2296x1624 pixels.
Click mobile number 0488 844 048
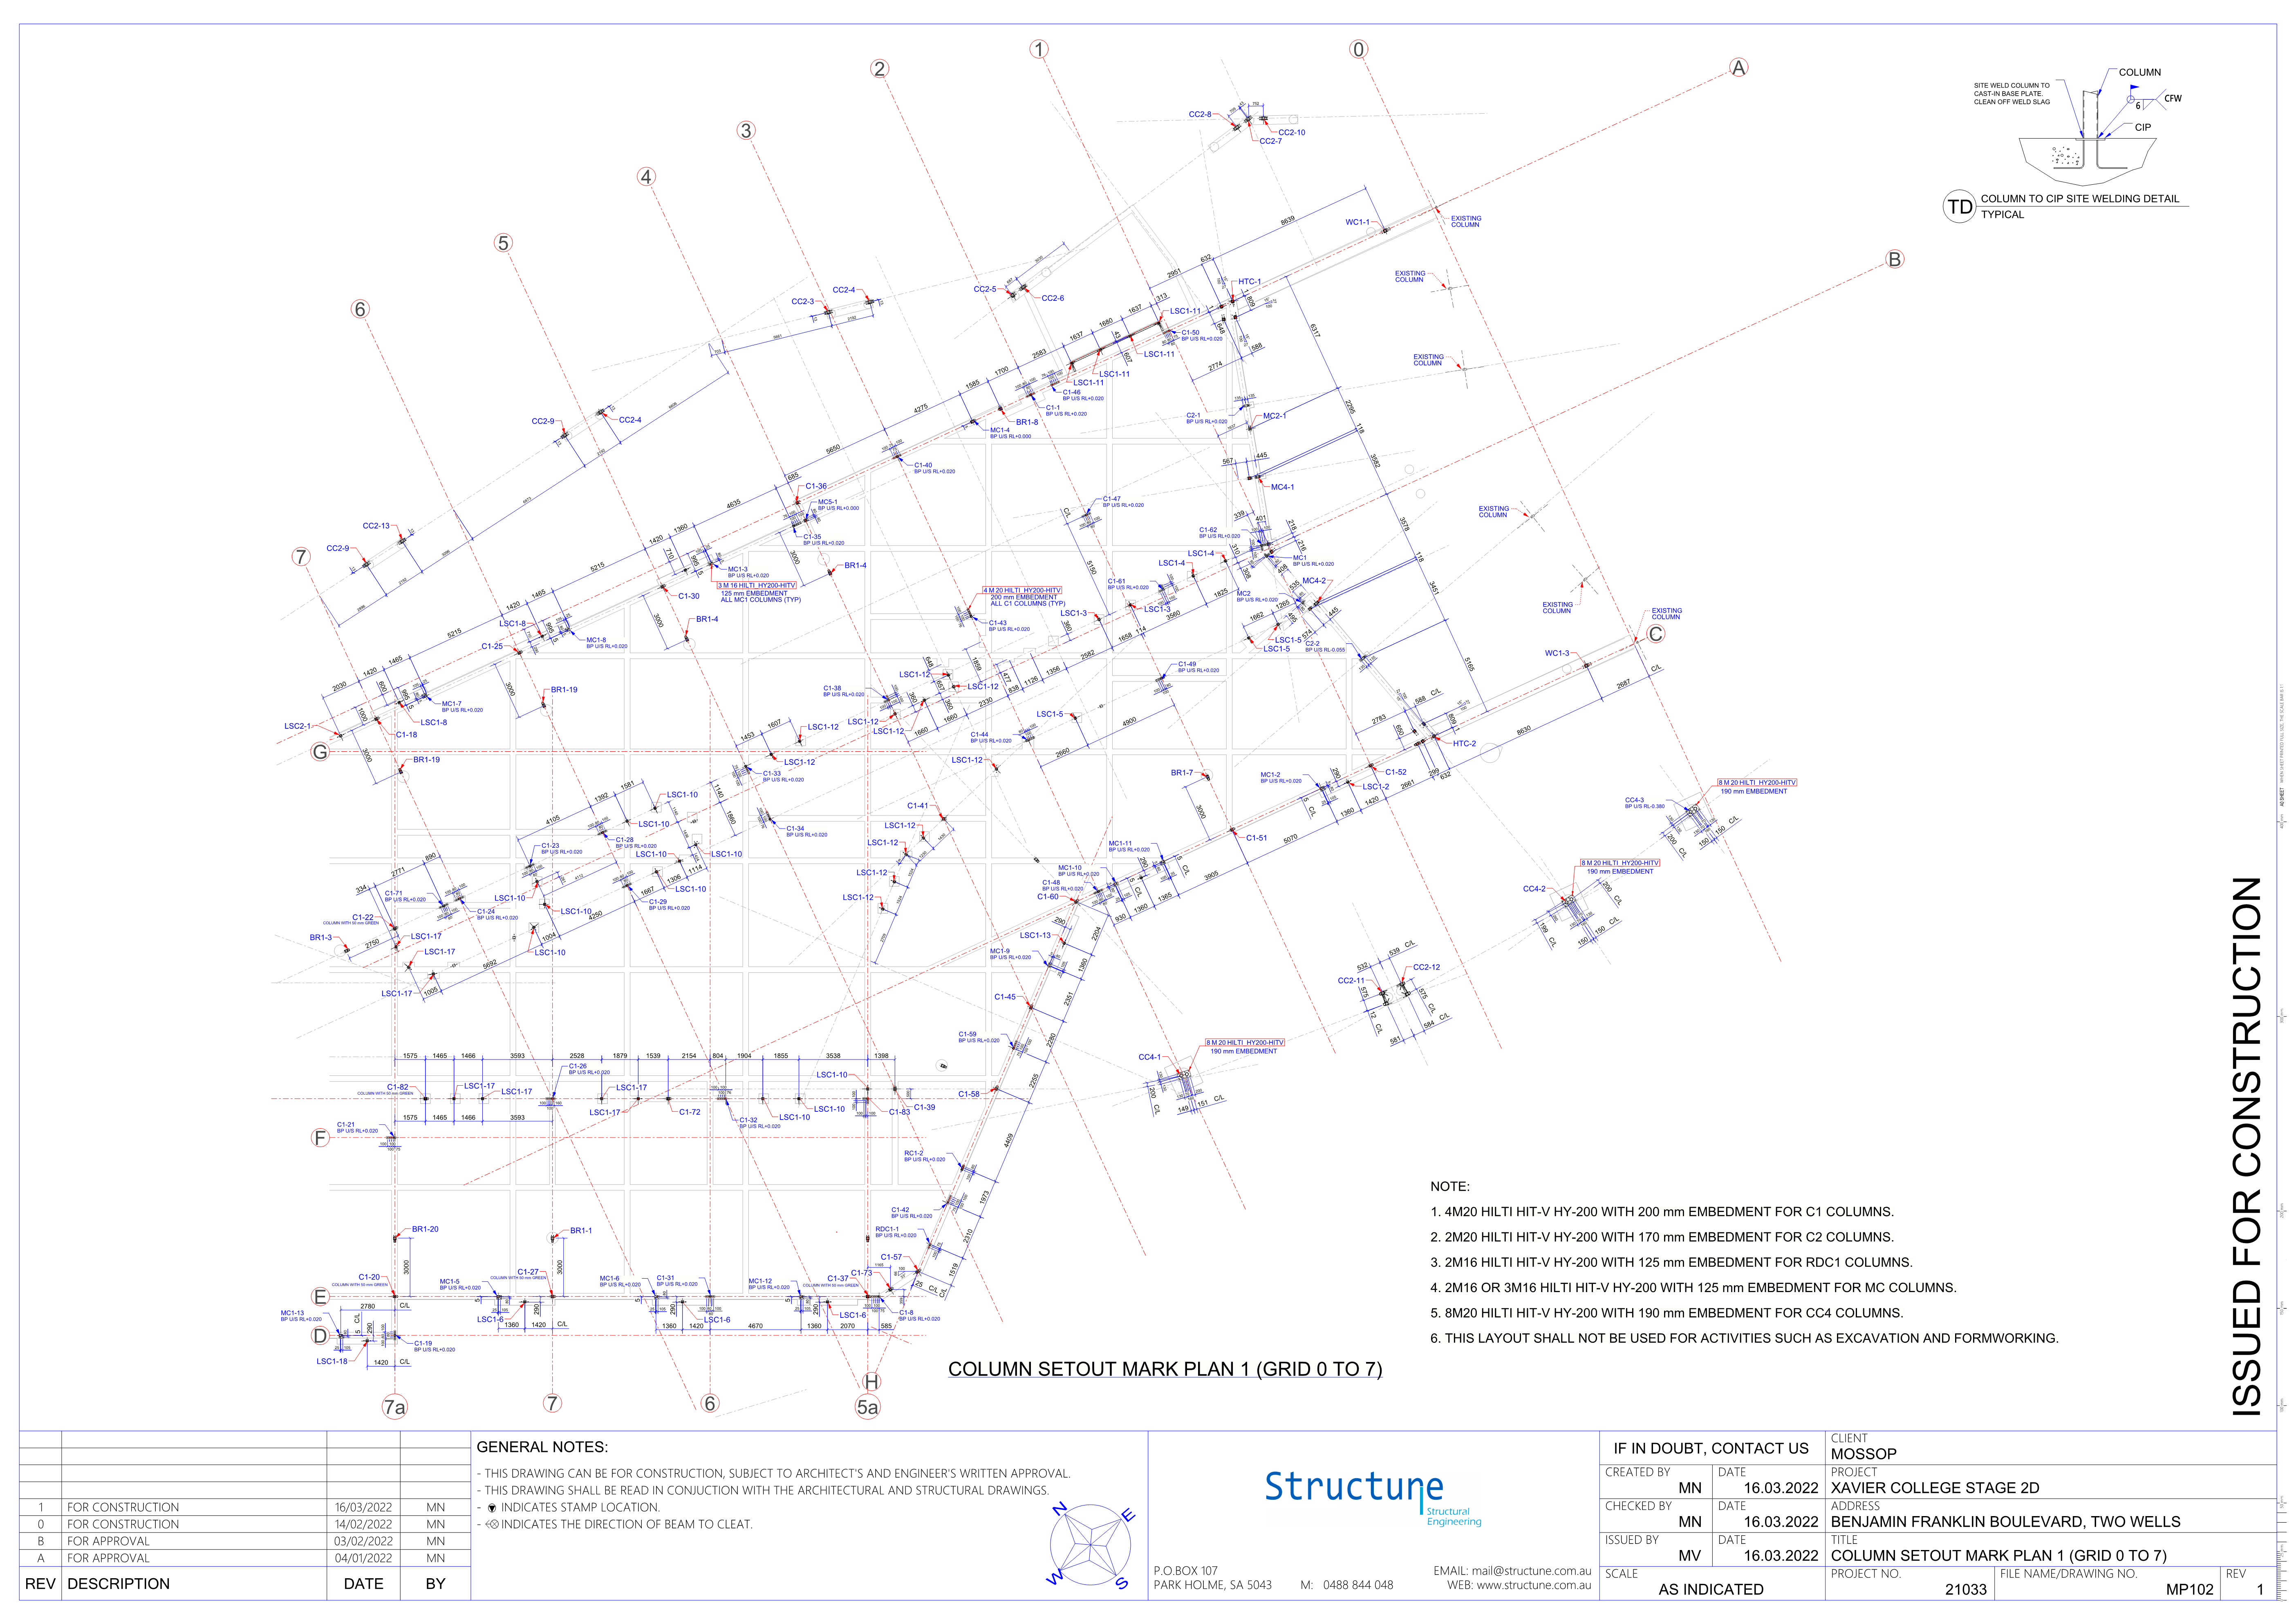point(1358,1585)
